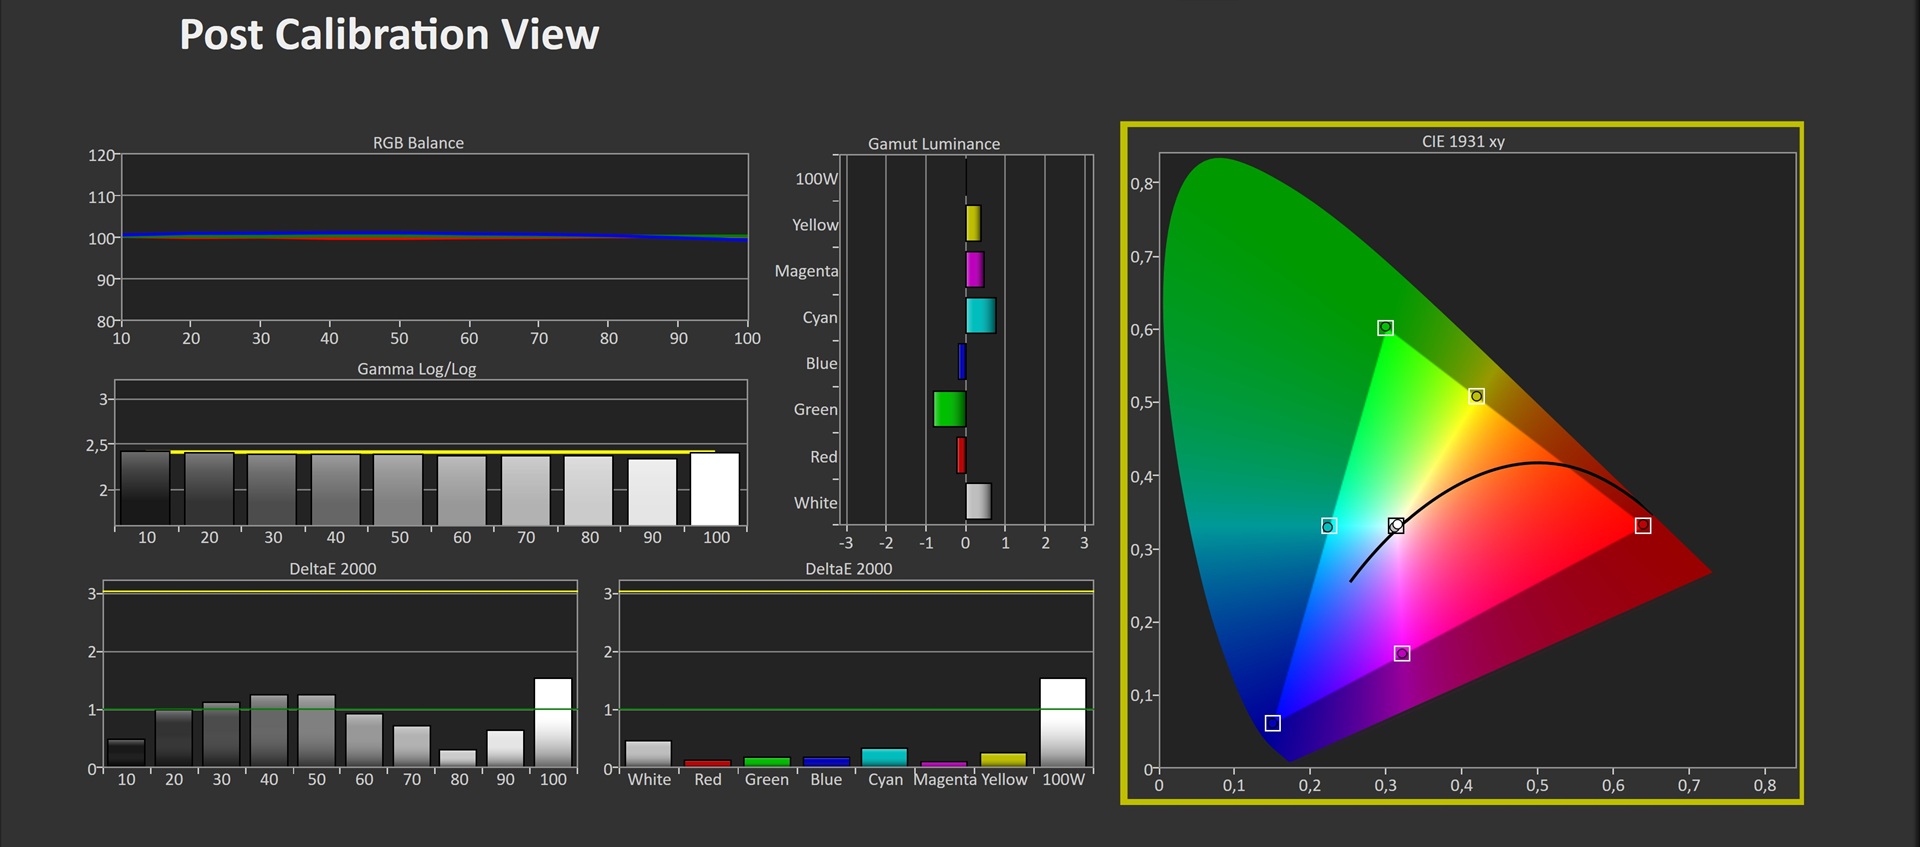Click the 100W bar in color DeltaE chart
The image size is (1920, 847).
coord(1062,722)
